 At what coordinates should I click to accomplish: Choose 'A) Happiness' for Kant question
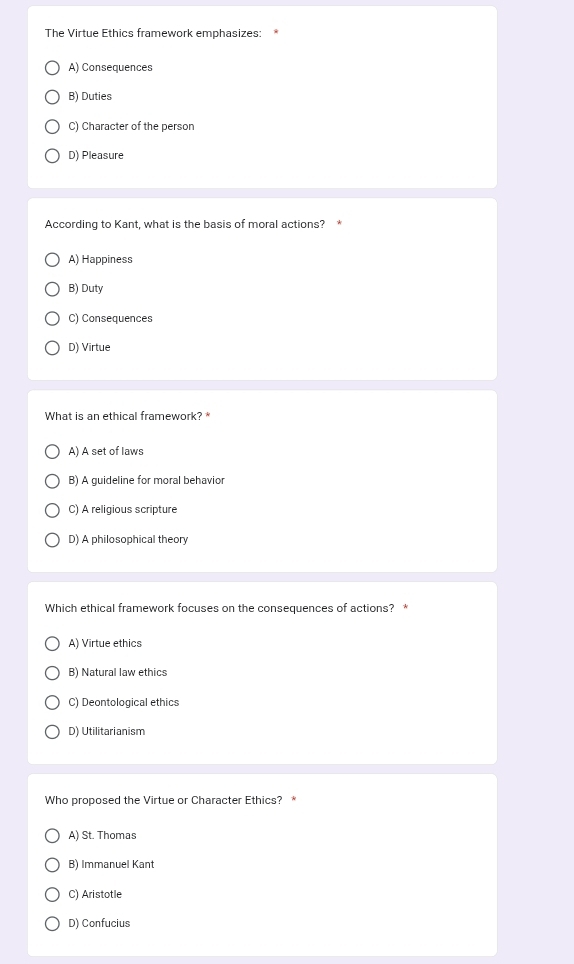pos(52,259)
